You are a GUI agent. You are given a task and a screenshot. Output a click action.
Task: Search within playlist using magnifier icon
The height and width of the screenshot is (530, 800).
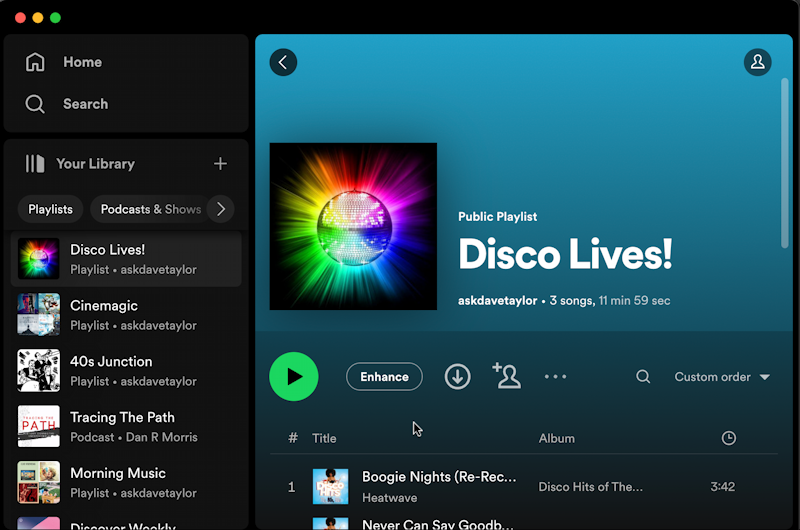643,377
